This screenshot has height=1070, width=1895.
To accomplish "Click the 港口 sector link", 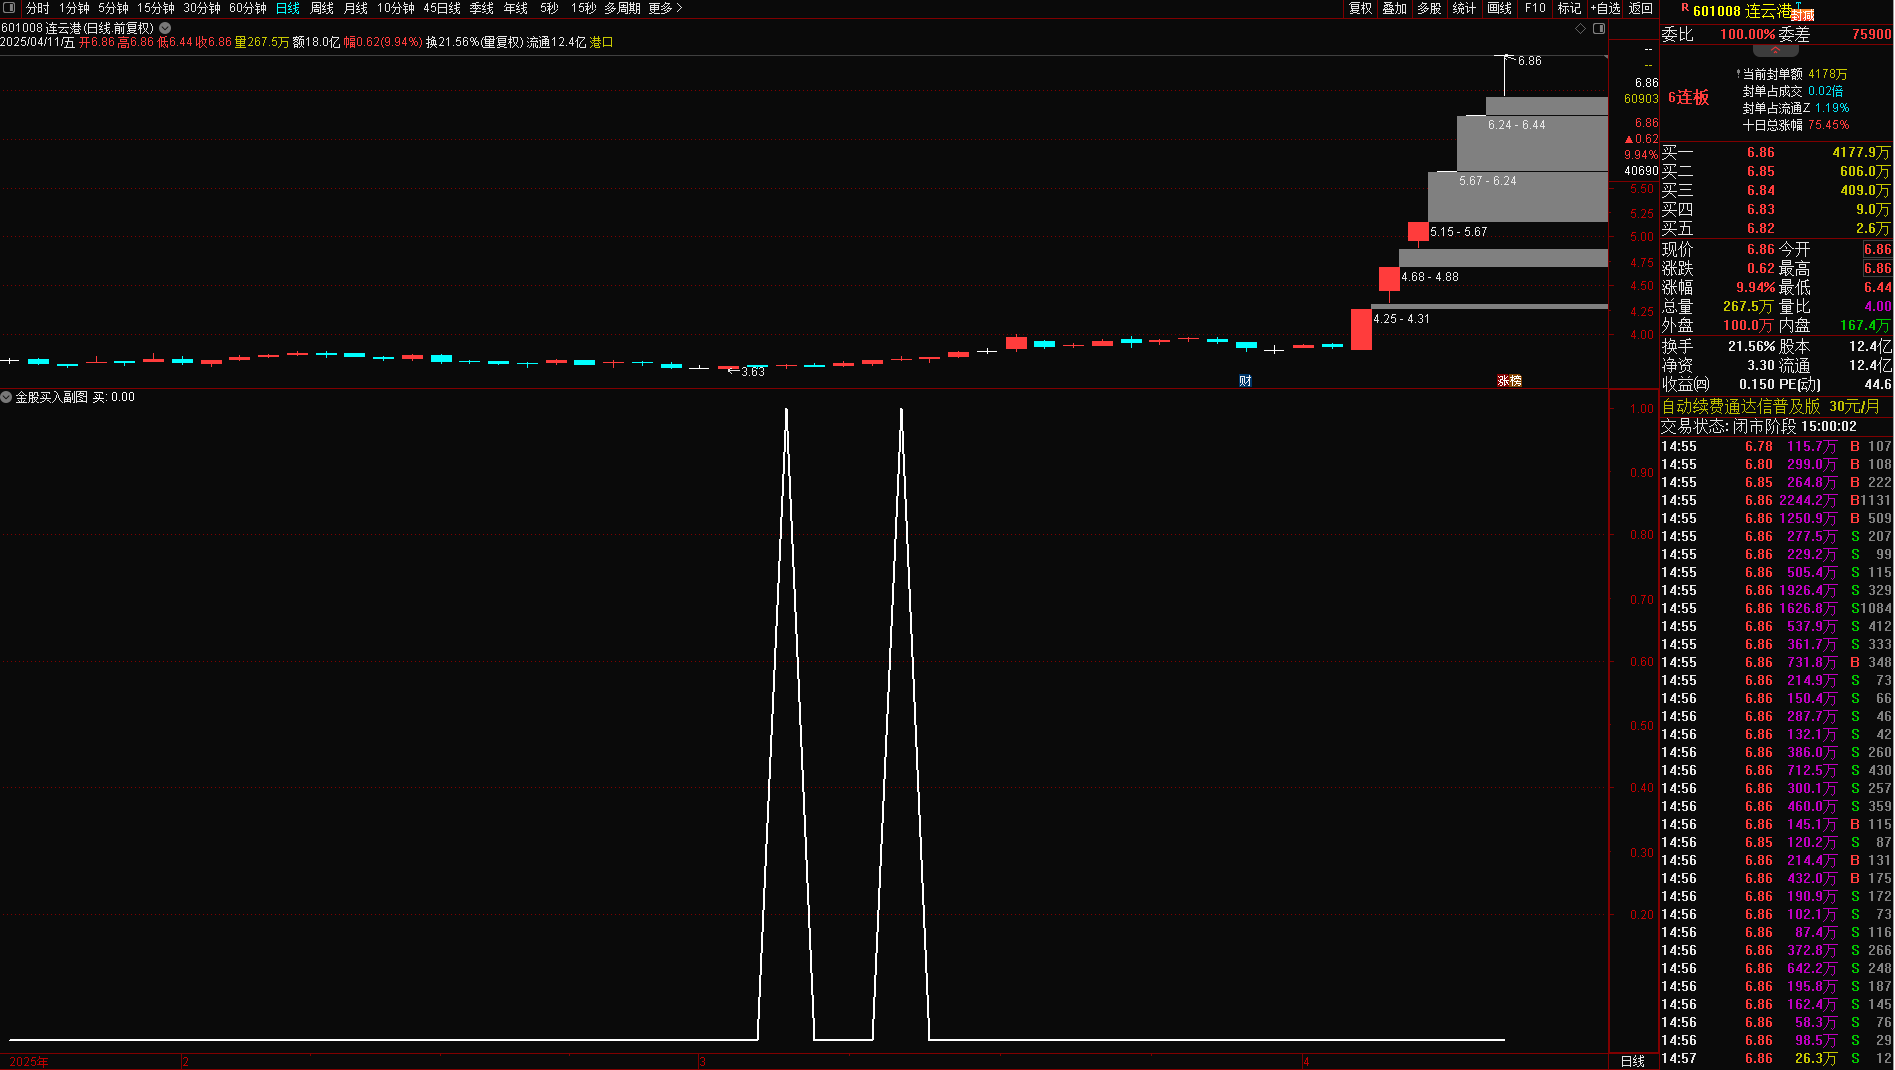I will coord(601,42).
